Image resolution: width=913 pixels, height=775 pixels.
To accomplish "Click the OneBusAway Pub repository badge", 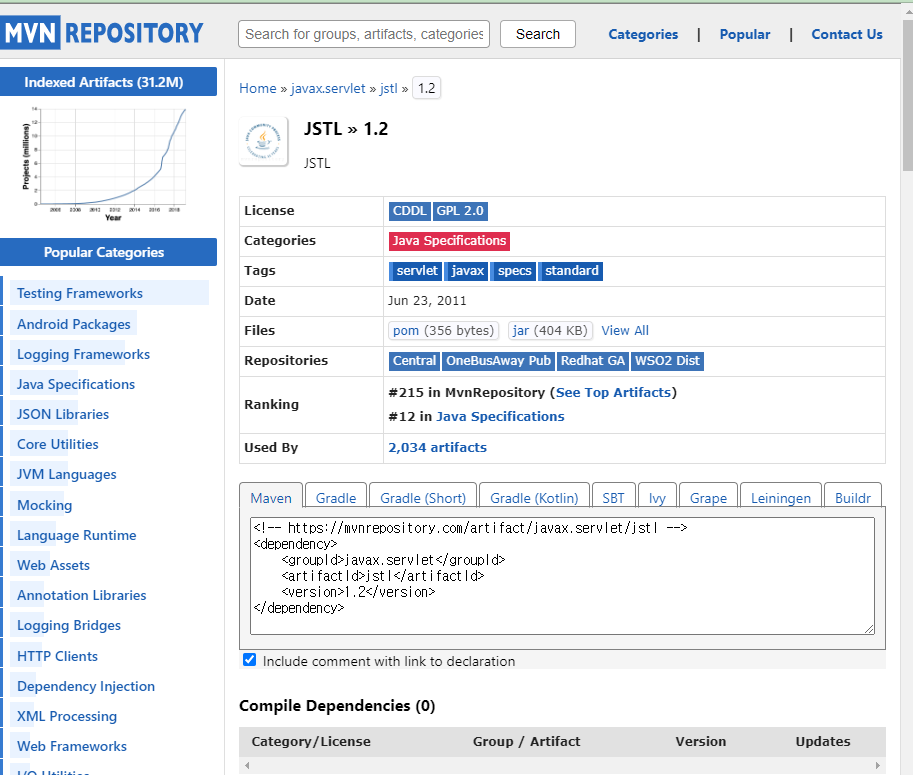I will pos(498,361).
